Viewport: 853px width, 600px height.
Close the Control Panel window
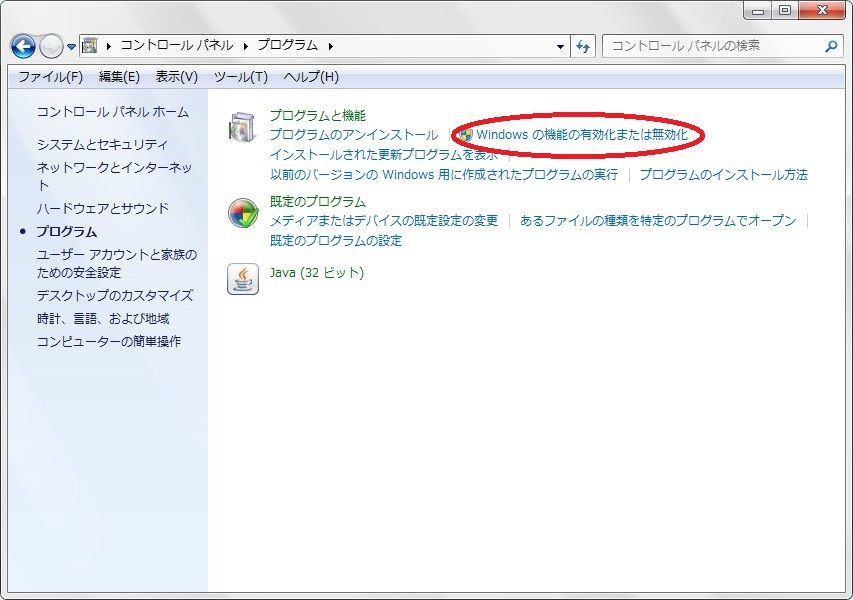tap(821, 11)
